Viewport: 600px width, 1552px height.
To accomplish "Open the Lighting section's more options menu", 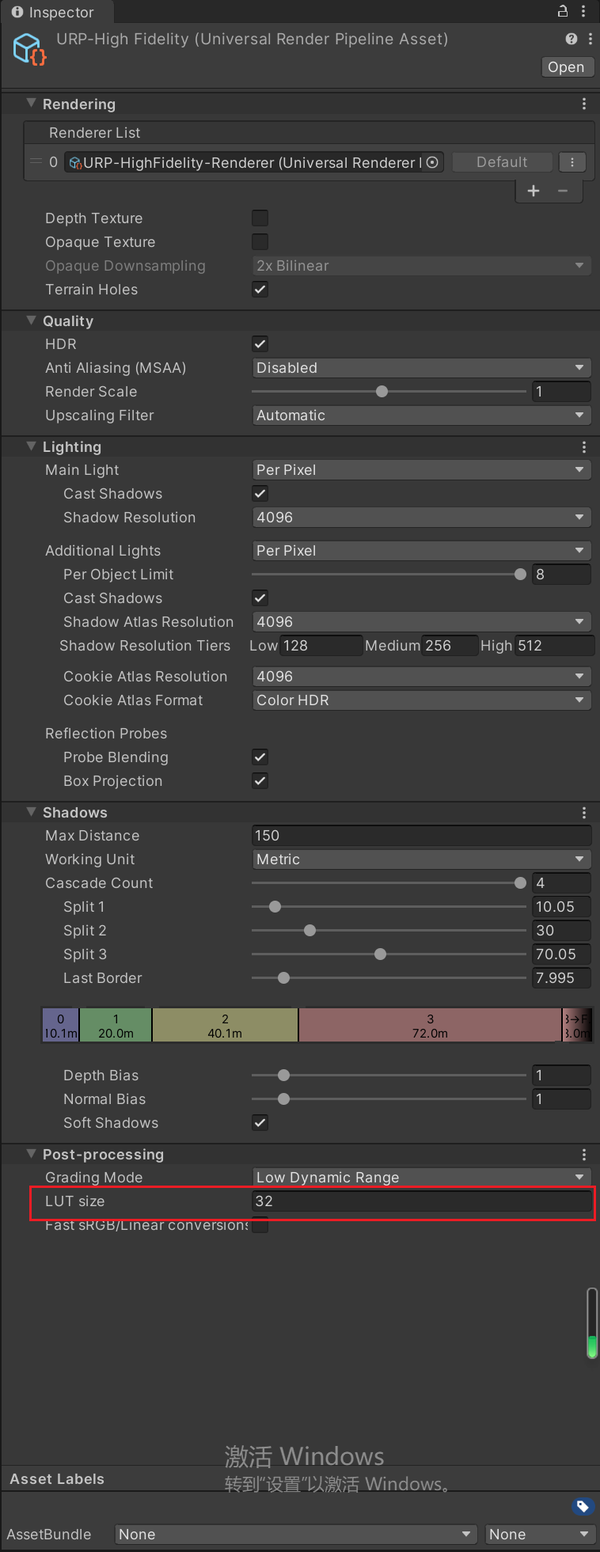I will pos(584,447).
